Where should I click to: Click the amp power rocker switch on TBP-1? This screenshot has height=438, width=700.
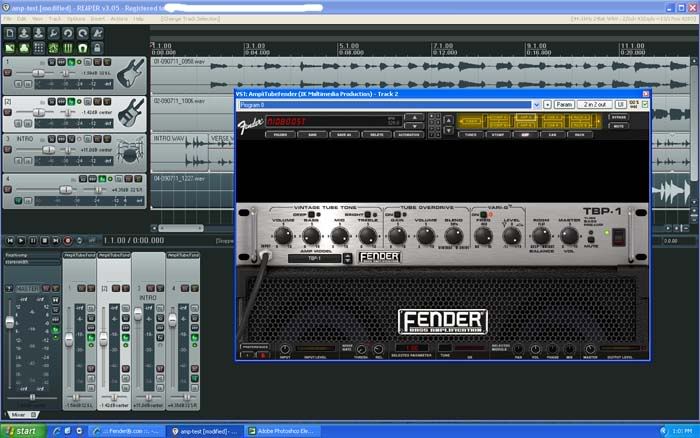point(620,235)
